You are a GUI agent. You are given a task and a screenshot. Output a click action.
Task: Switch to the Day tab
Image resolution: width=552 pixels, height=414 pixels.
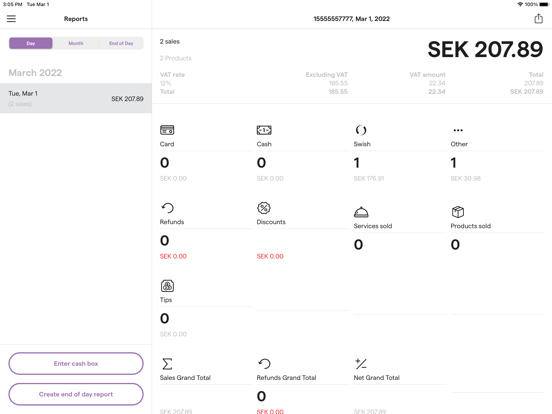tap(31, 43)
